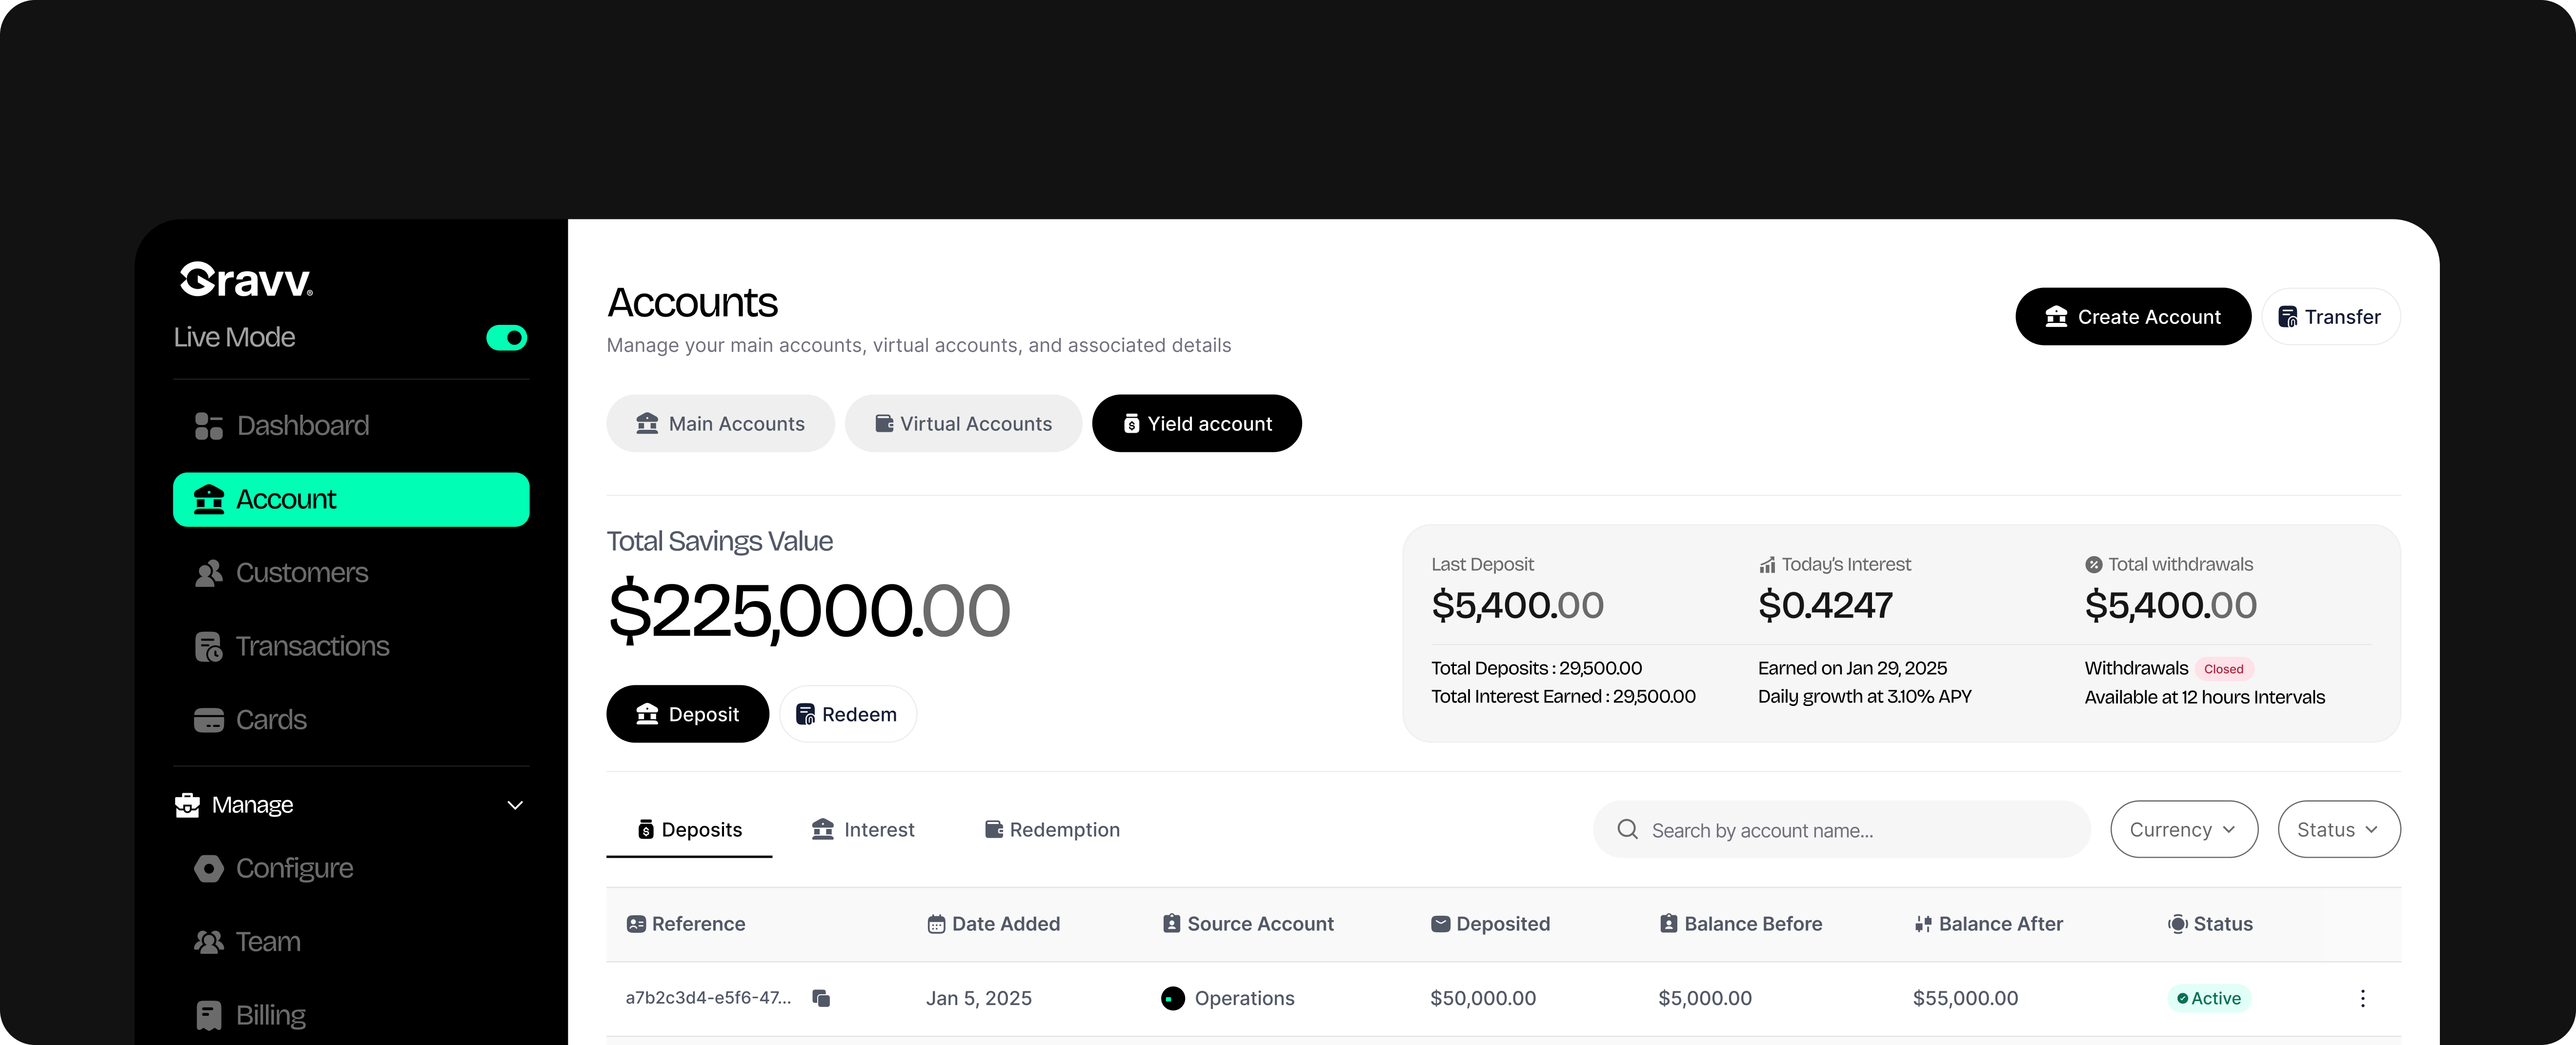Click the Create Account button
2576x1045 pixels.
pyautogui.click(x=2132, y=317)
